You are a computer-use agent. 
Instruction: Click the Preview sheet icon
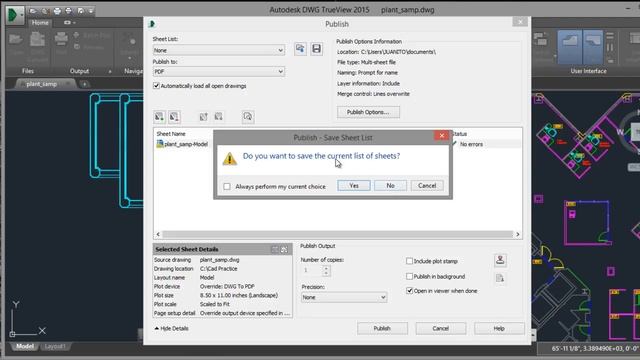click(248, 117)
